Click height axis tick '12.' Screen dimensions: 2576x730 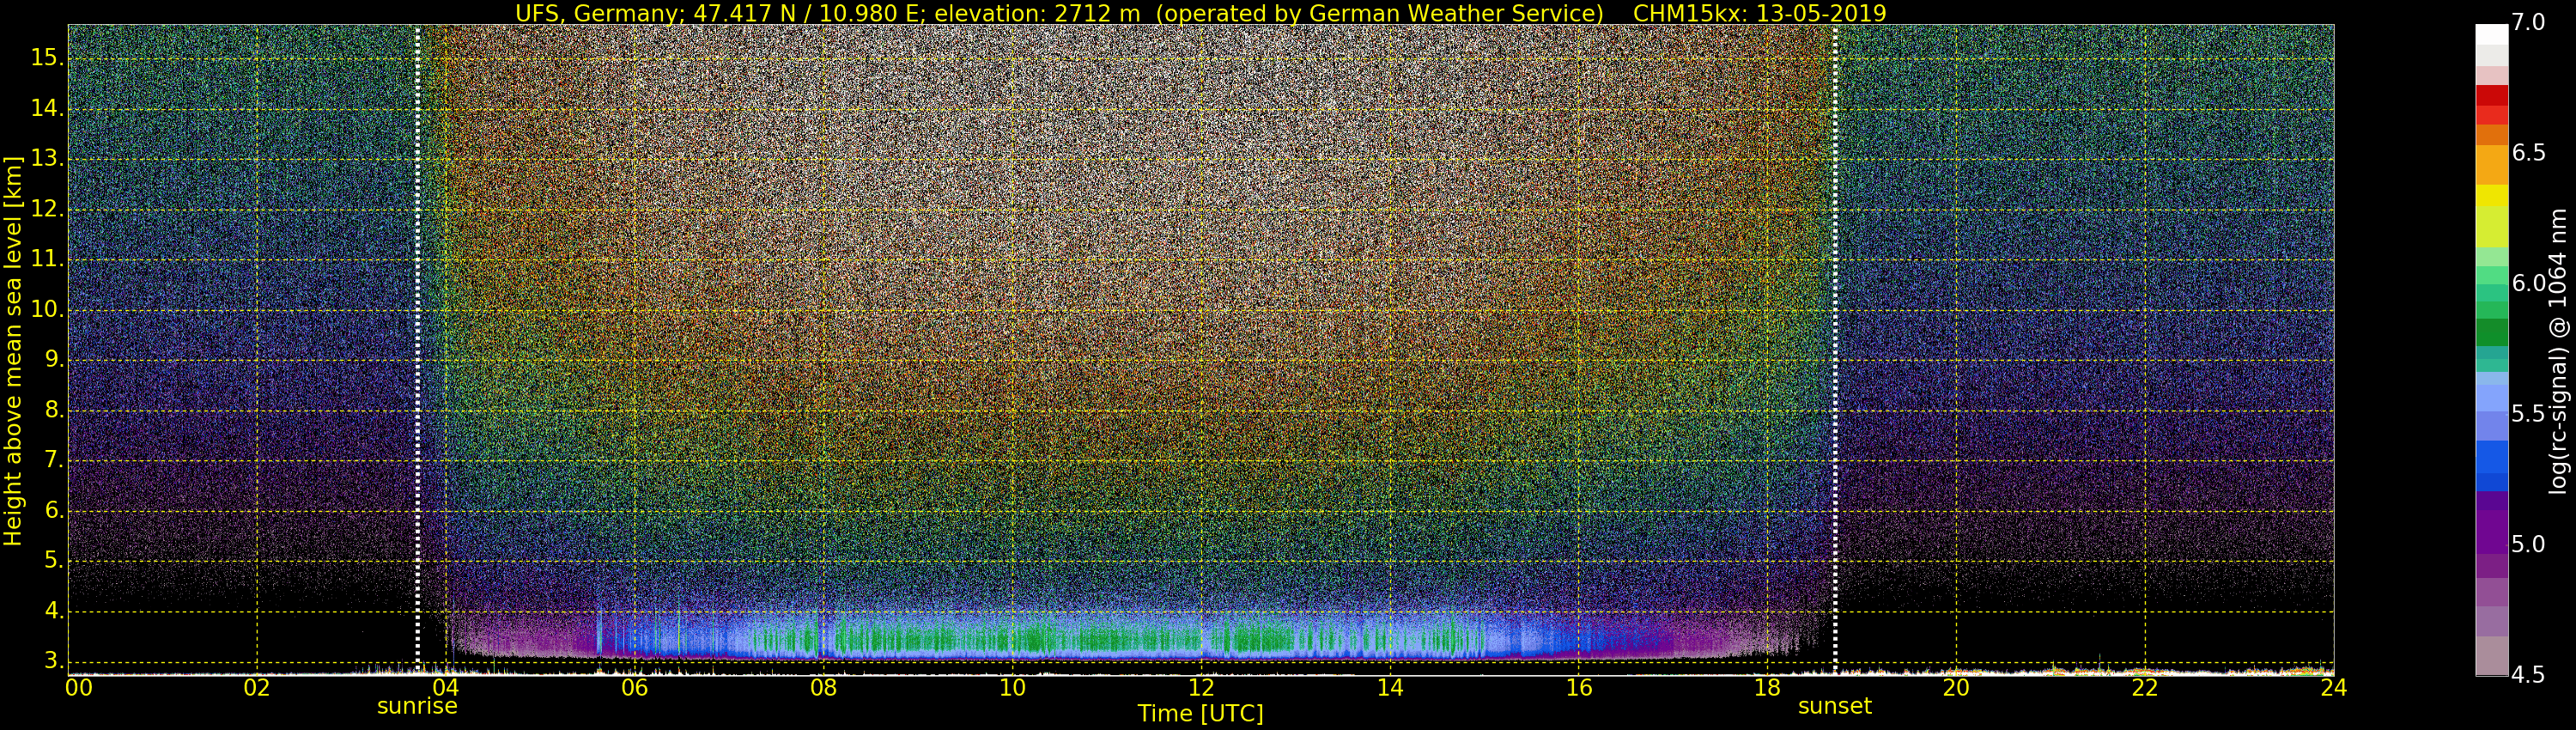point(46,209)
